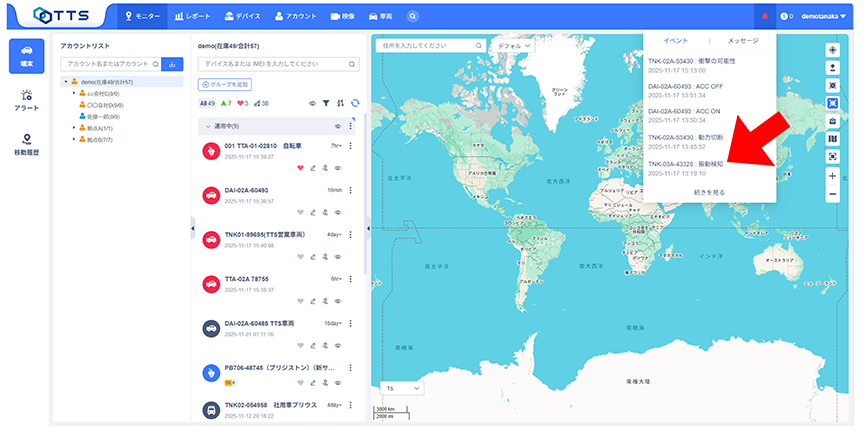Collapse the 運用中(9) device group
The width and height of the screenshot is (864, 432).
[x=206, y=127]
